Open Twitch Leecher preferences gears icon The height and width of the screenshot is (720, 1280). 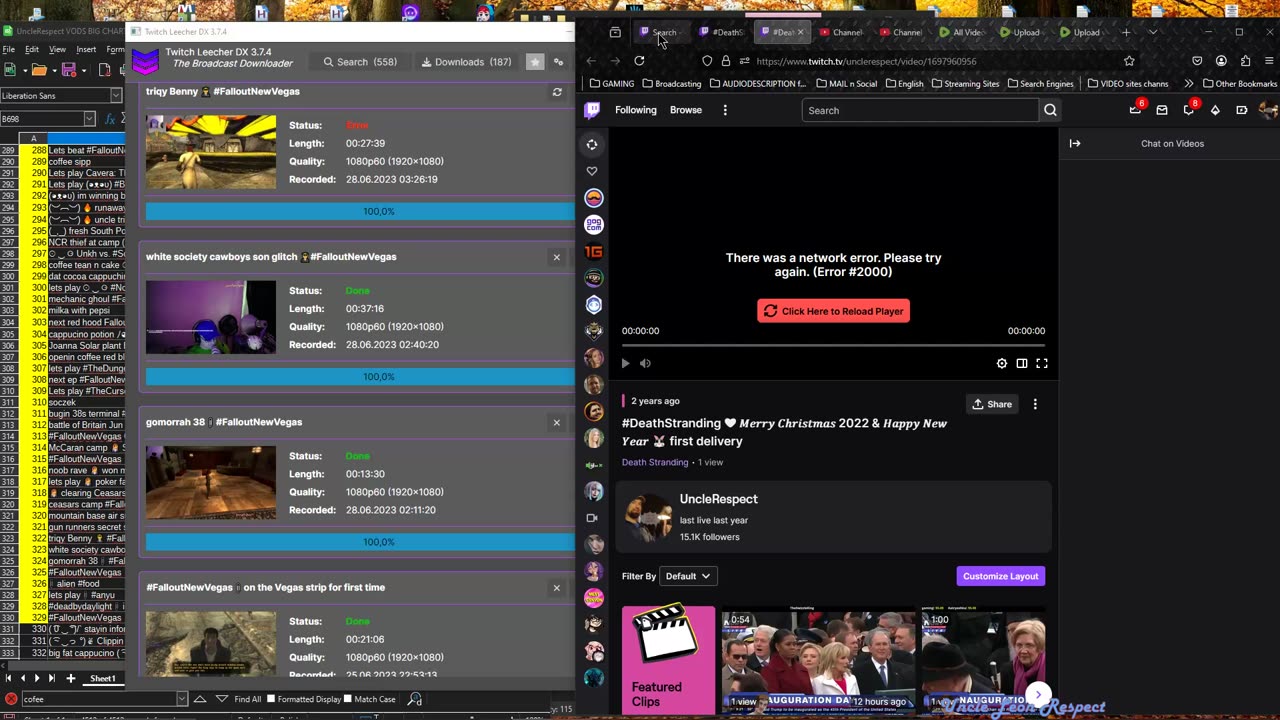click(558, 62)
